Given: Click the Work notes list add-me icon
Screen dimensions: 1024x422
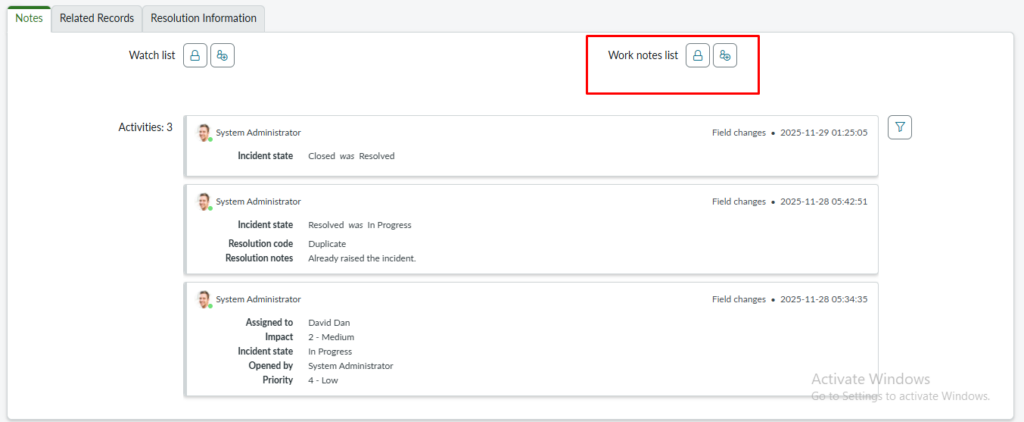Looking at the screenshot, I should (x=725, y=55).
